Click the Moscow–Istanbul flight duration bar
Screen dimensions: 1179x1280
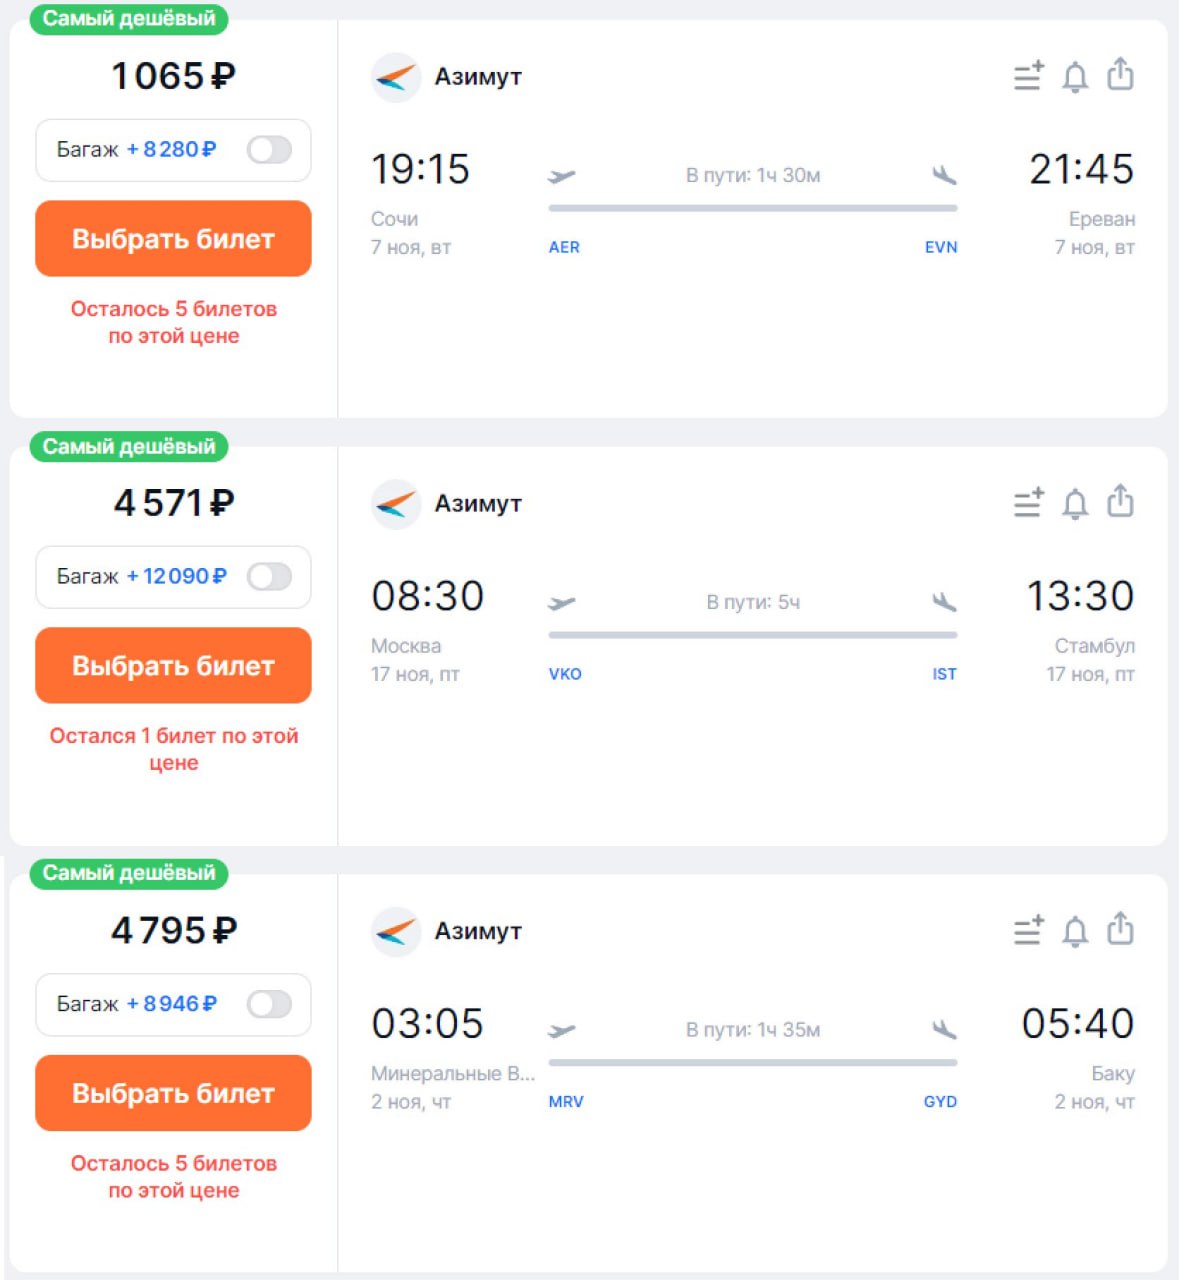[752, 635]
